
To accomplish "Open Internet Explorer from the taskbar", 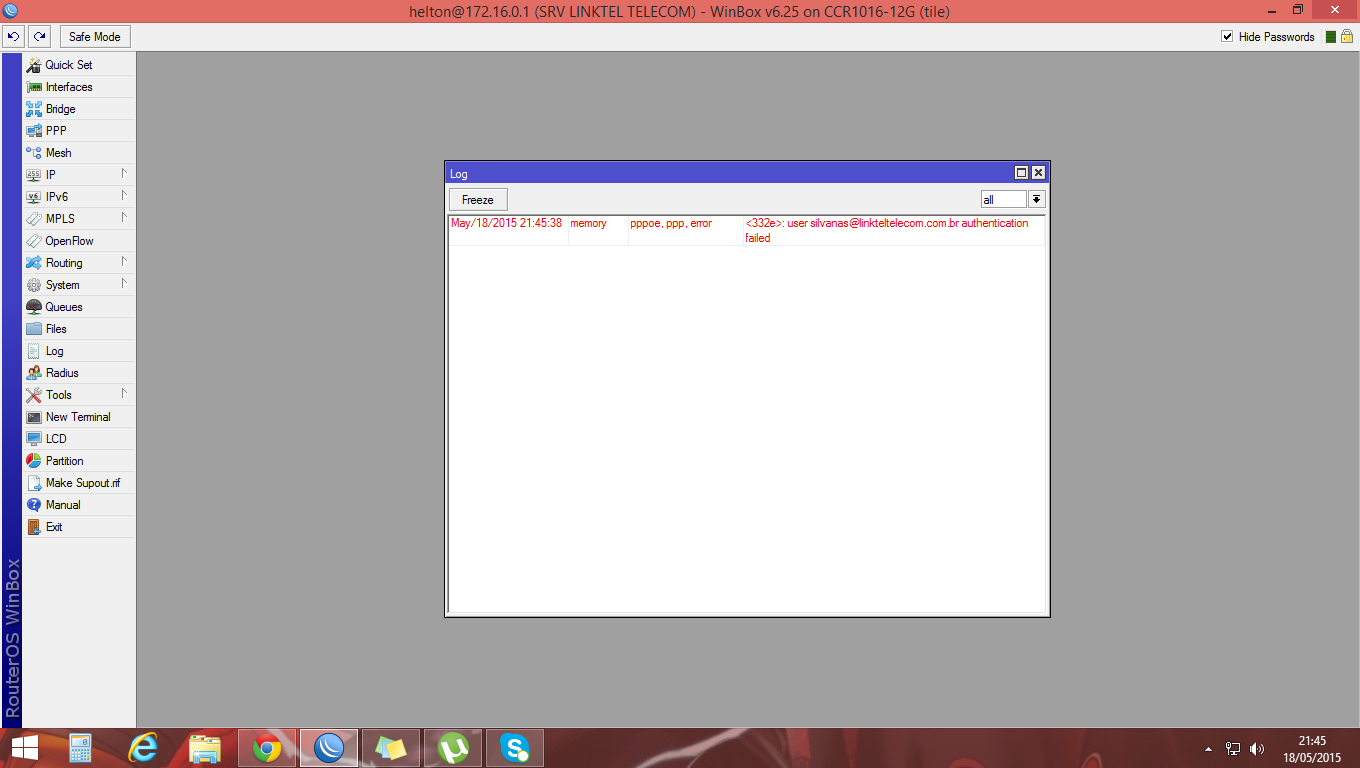I will click(144, 748).
